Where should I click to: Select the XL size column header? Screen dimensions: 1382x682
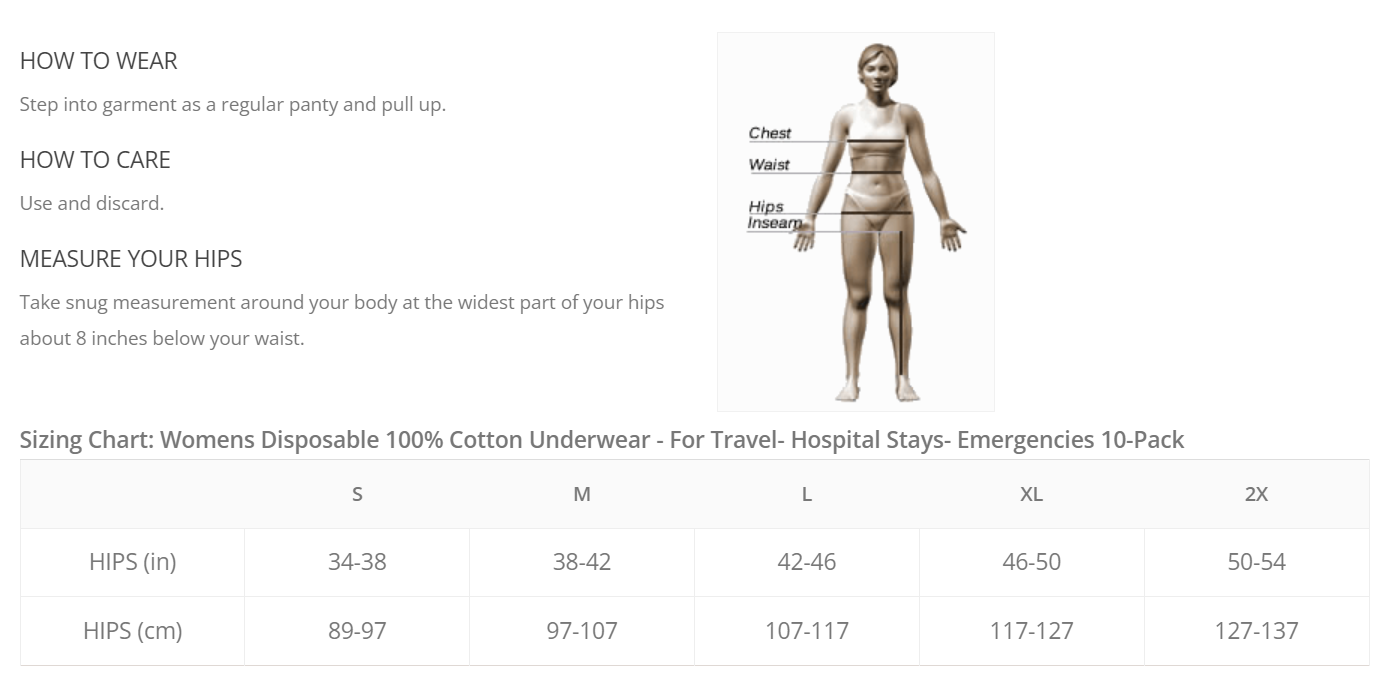click(x=1031, y=494)
